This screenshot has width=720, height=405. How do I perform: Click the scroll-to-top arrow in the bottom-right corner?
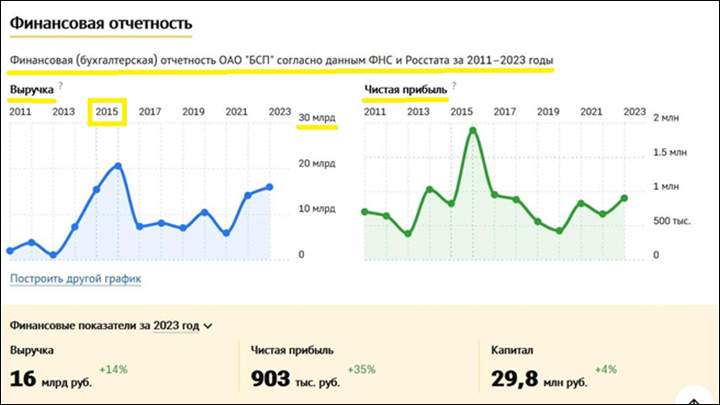[700, 397]
